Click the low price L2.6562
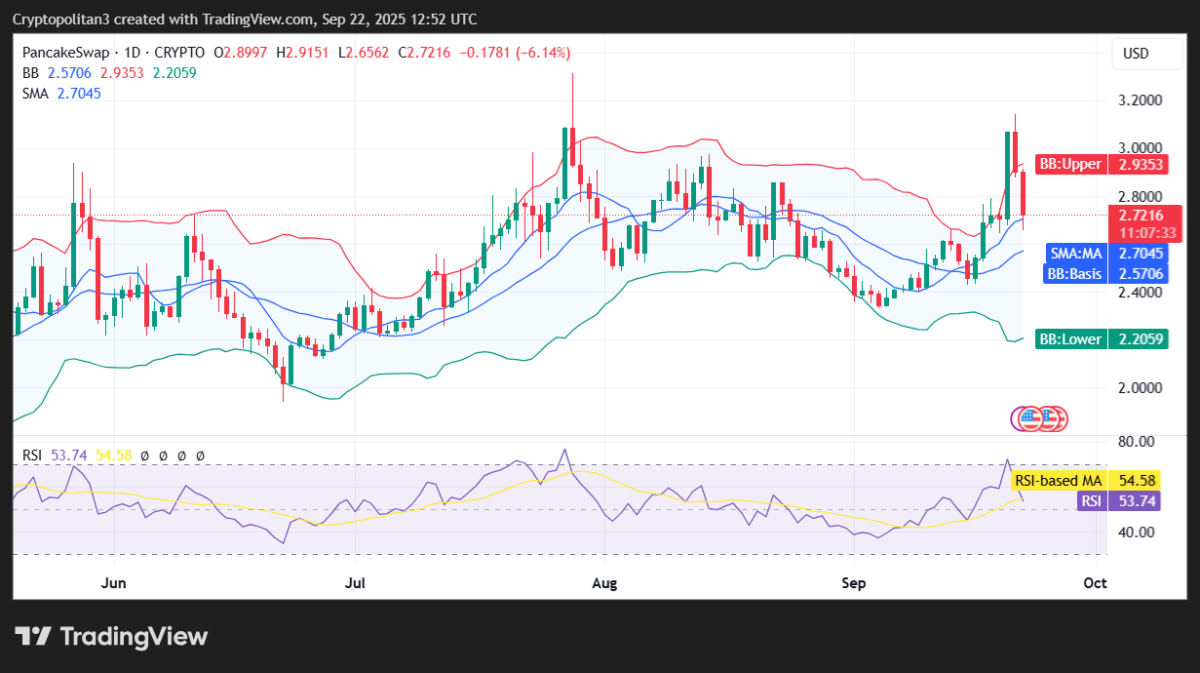Viewport: 1200px width, 673px height. 364,53
